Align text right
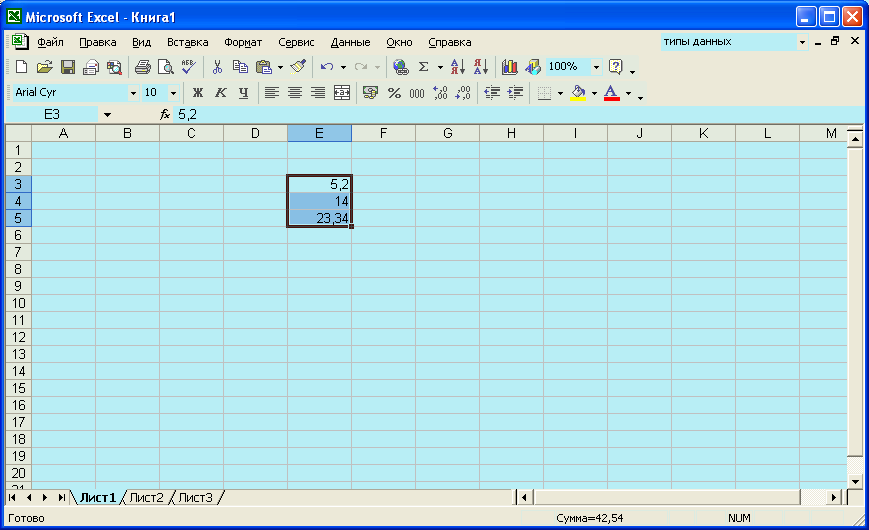Screen dimensions: 869x530 [318, 93]
